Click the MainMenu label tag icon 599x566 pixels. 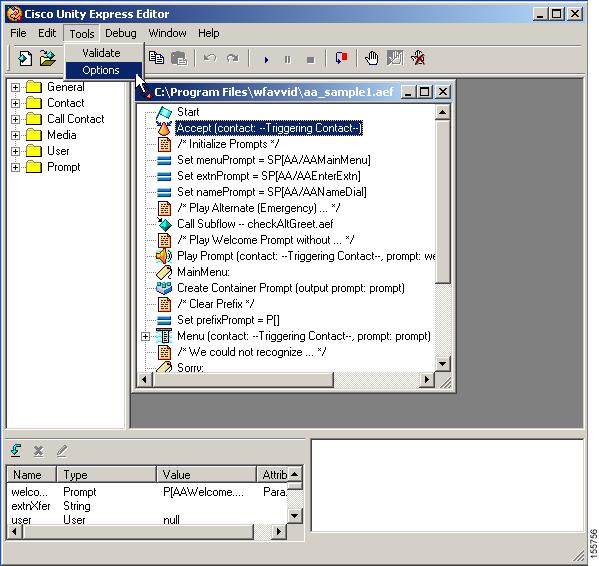tap(164, 272)
